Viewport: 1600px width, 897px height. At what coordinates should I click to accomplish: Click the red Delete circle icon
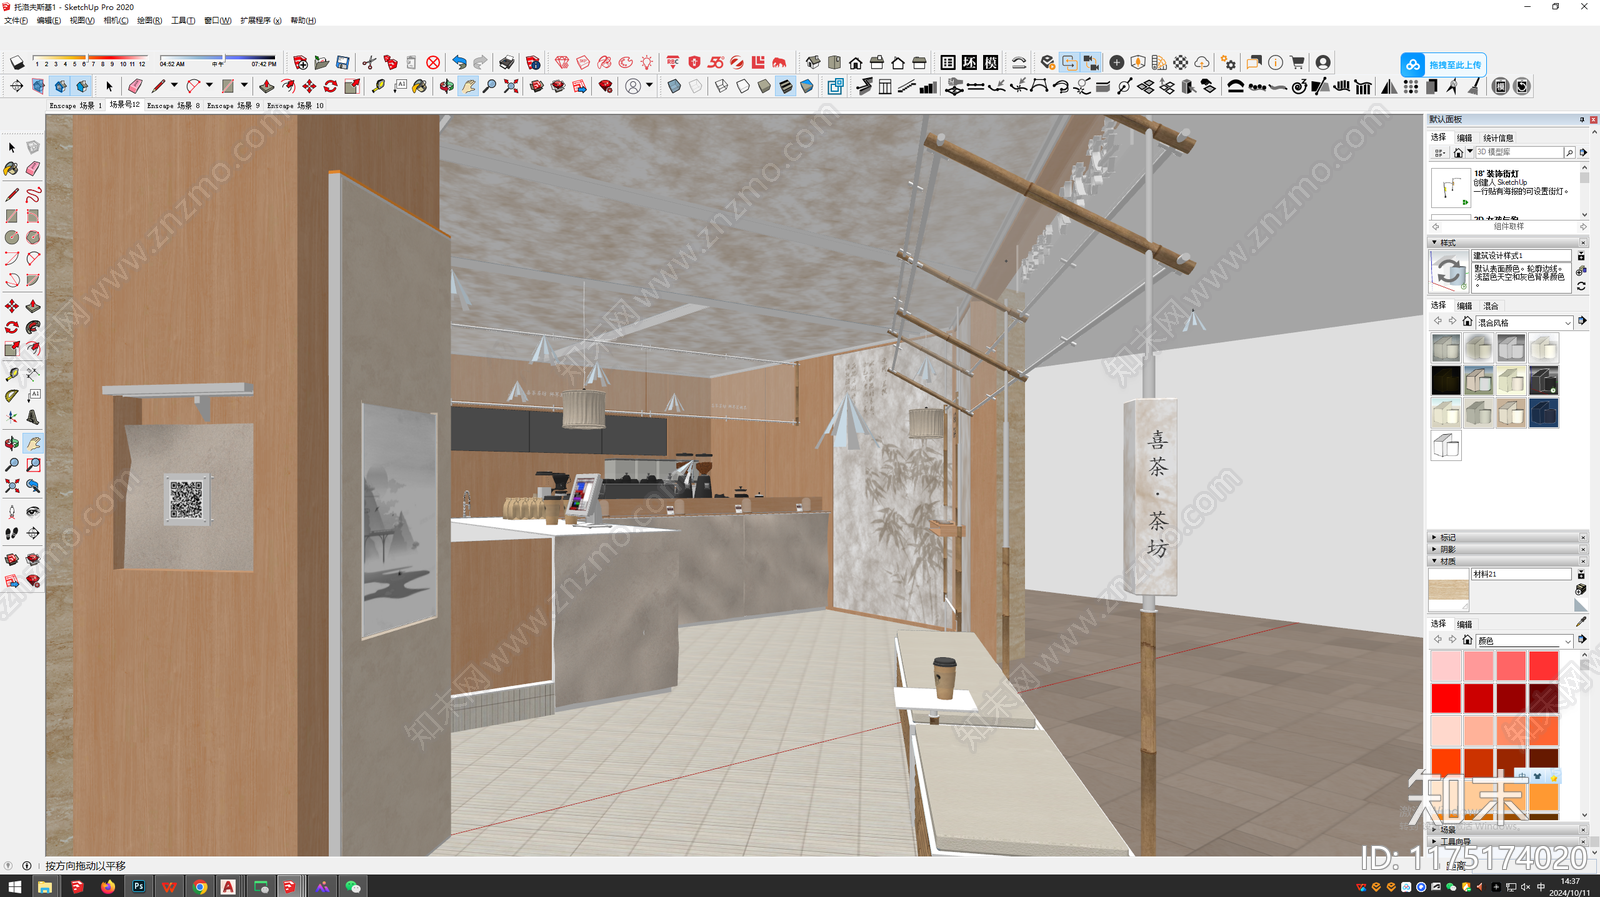pos(433,62)
